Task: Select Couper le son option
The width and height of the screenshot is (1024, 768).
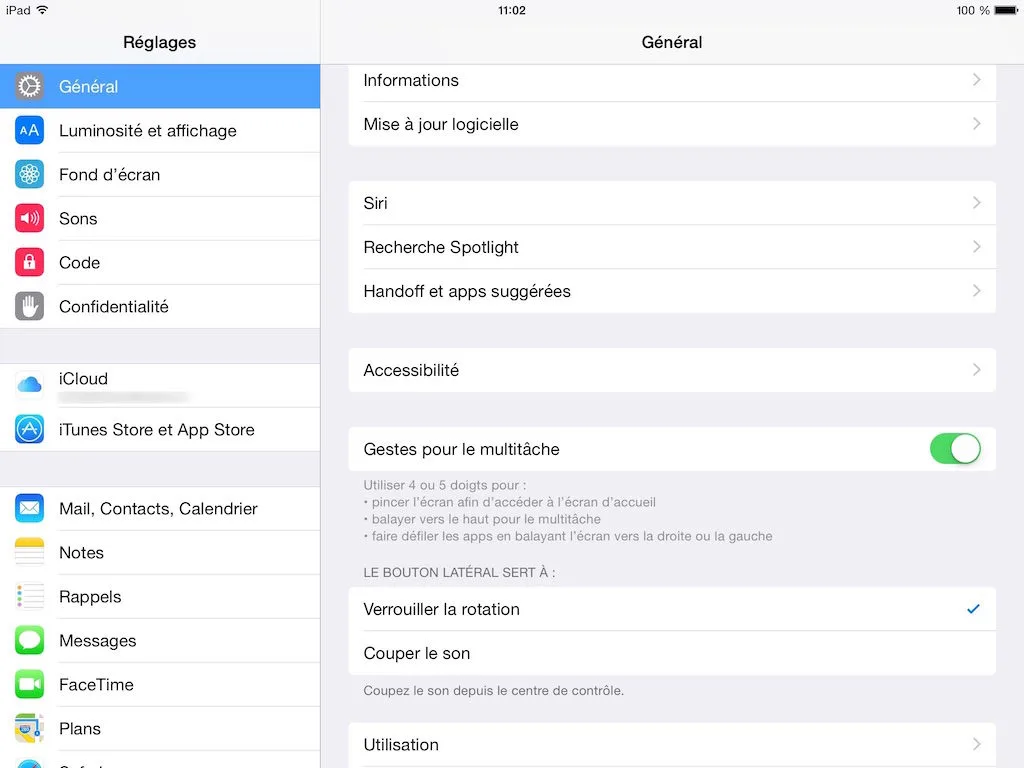Action: point(672,653)
